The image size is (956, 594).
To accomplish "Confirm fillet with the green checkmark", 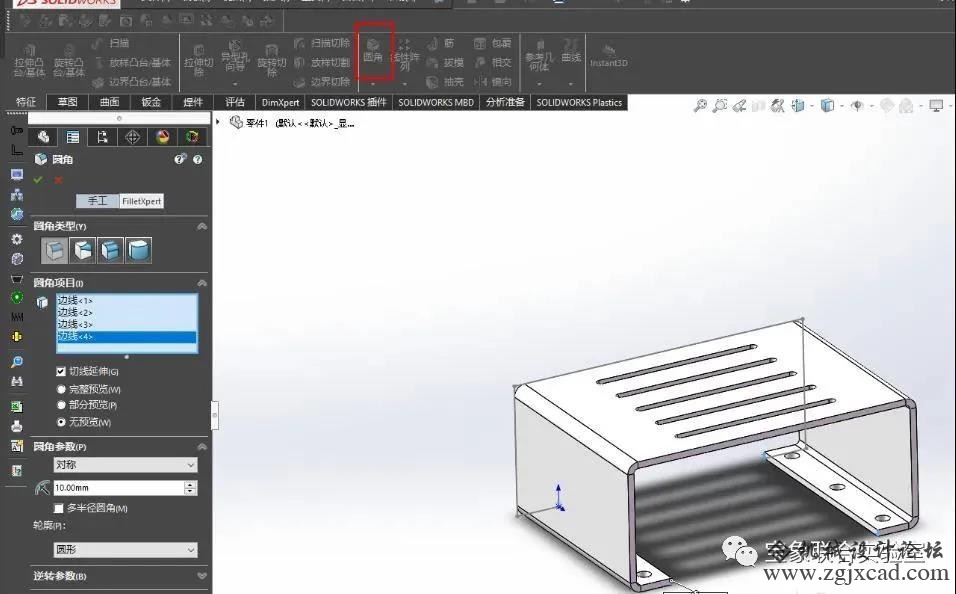I will click(x=38, y=180).
